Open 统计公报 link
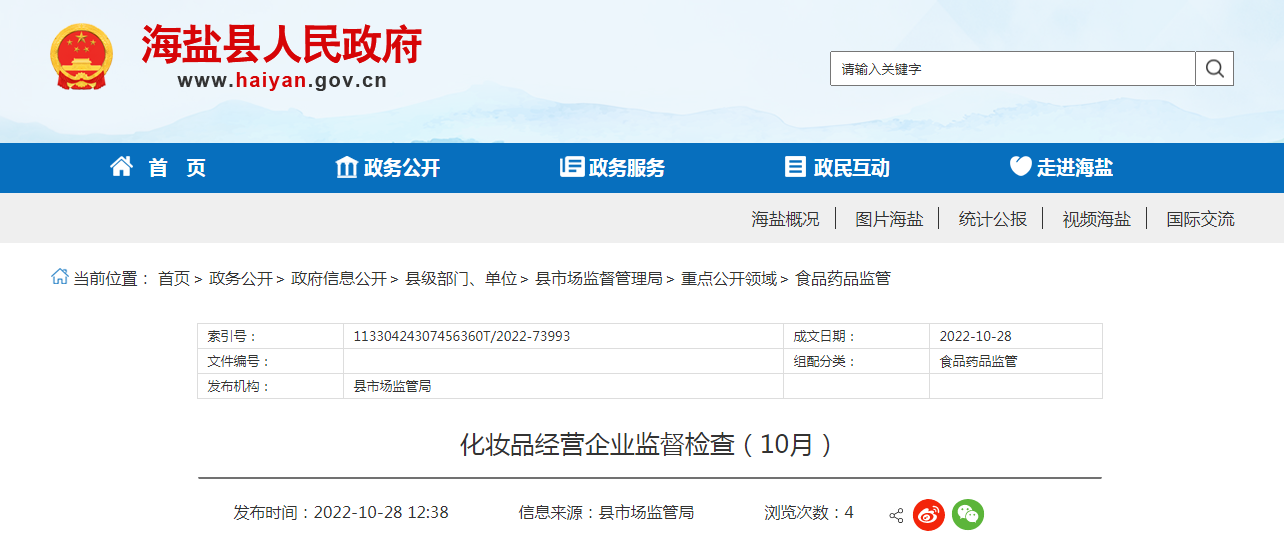1284x542 pixels. [993, 219]
